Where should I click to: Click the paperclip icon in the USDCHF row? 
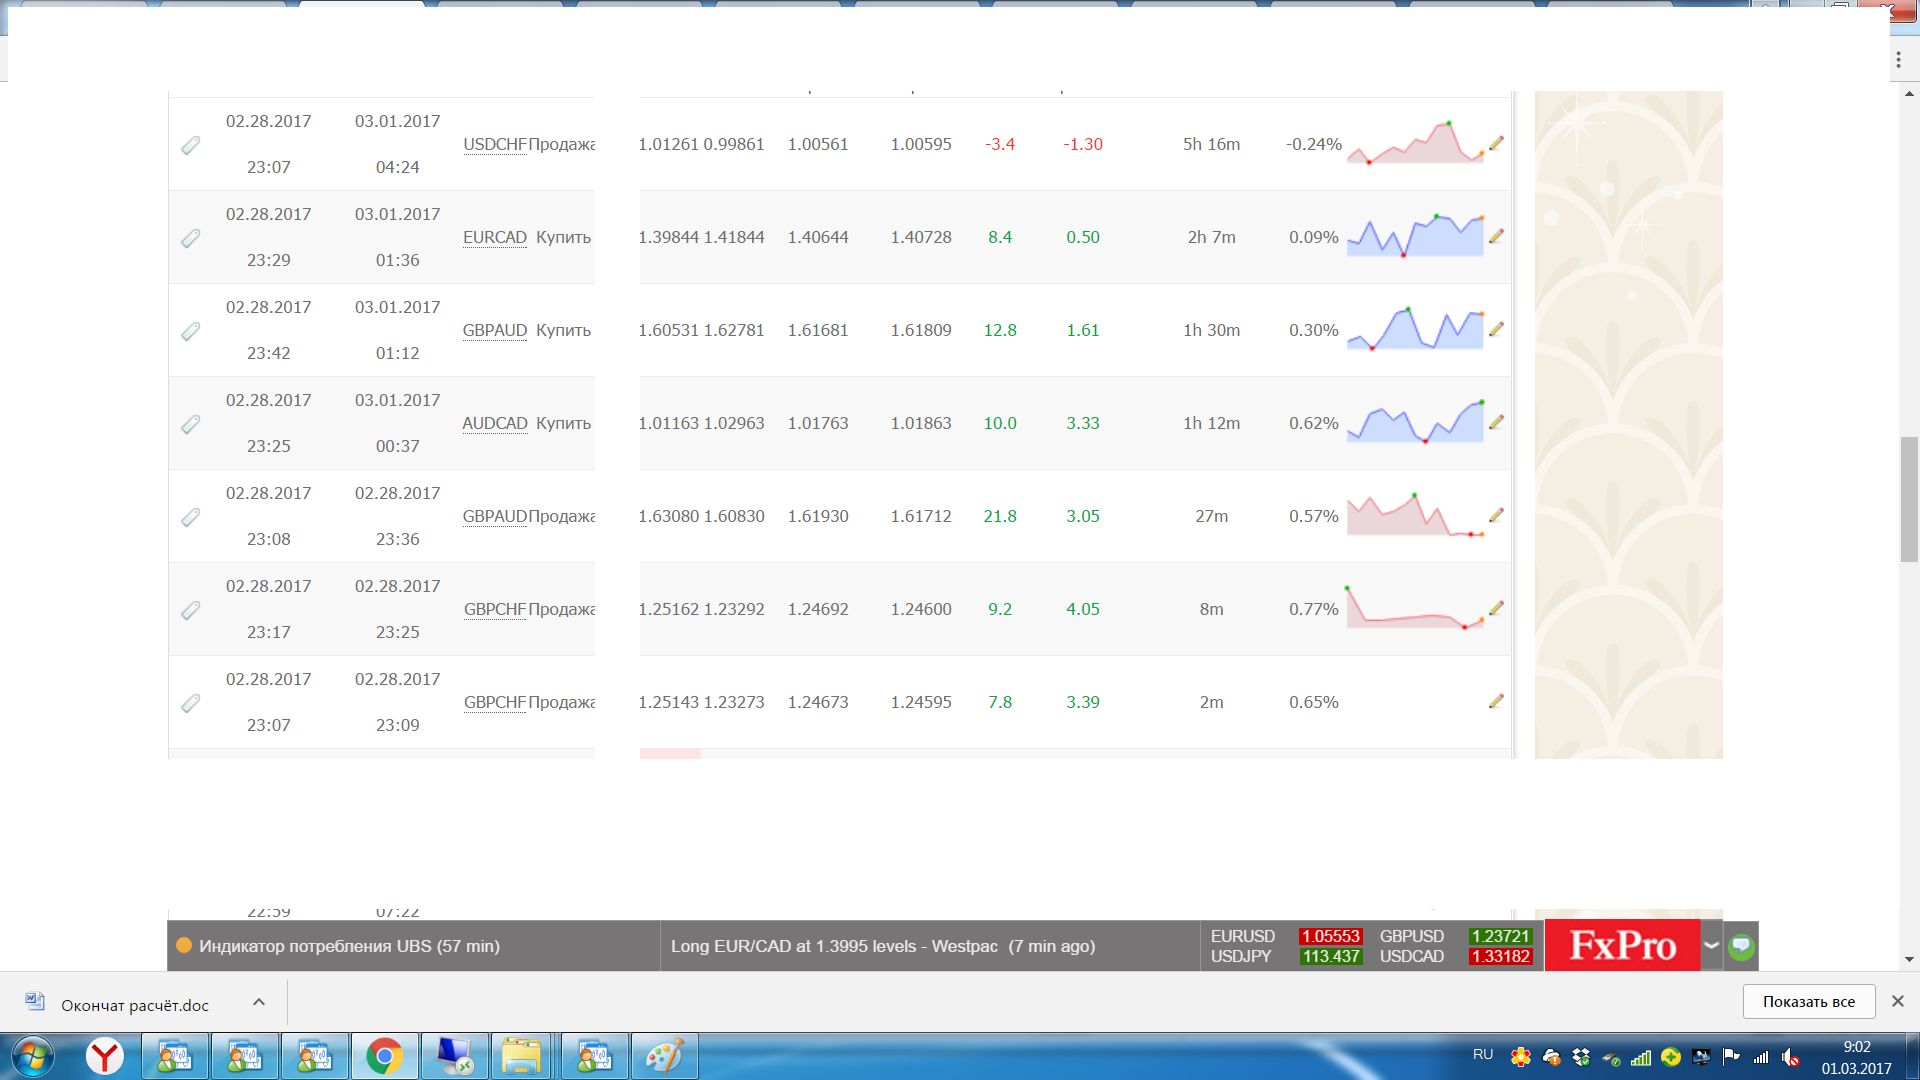point(190,146)
